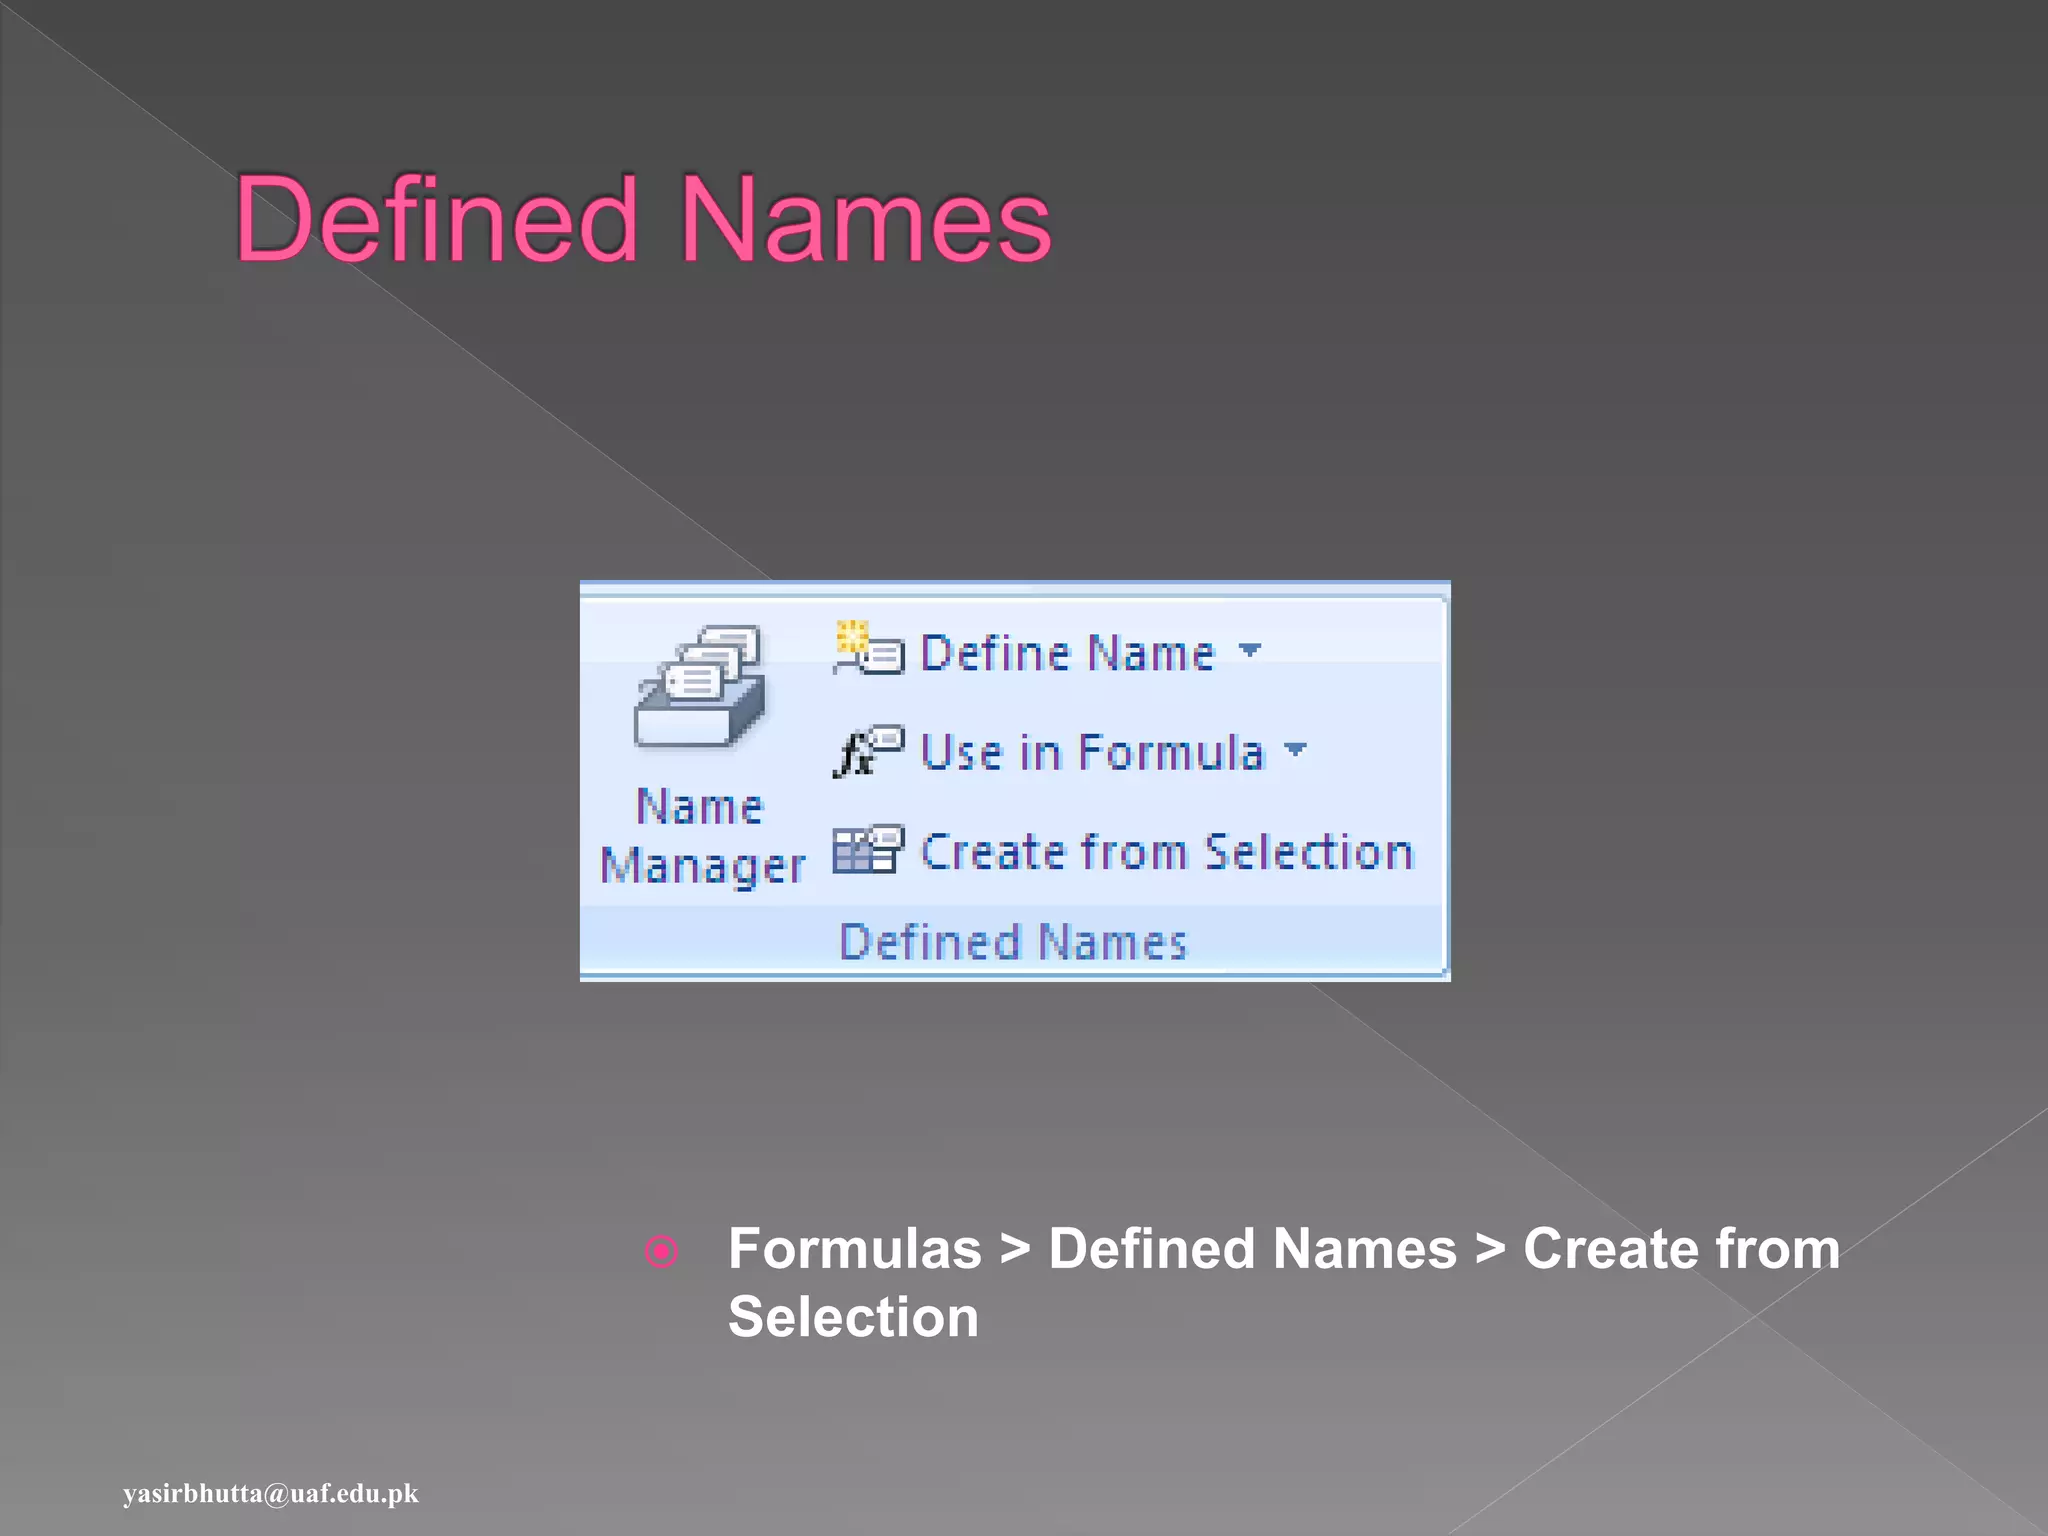The image size is (2048, 1536).
Task: Click the Define Name text in ribbon
Action: tap(1067, 653)
